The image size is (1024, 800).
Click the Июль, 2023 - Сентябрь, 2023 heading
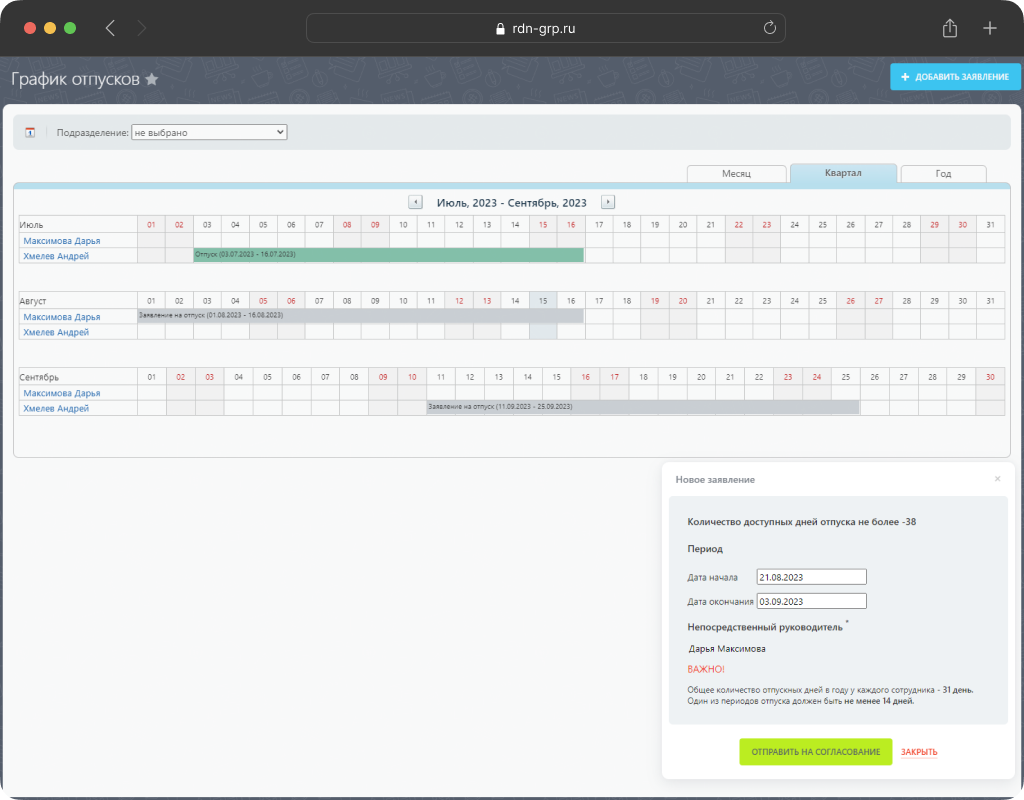coord(511,203)
